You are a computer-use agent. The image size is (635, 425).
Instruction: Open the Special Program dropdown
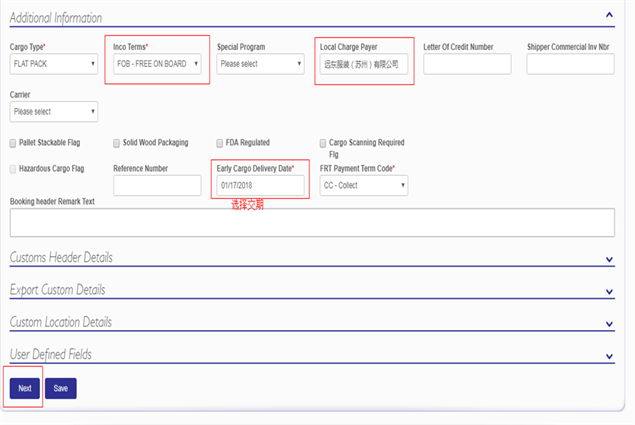(x=260, y=64)
